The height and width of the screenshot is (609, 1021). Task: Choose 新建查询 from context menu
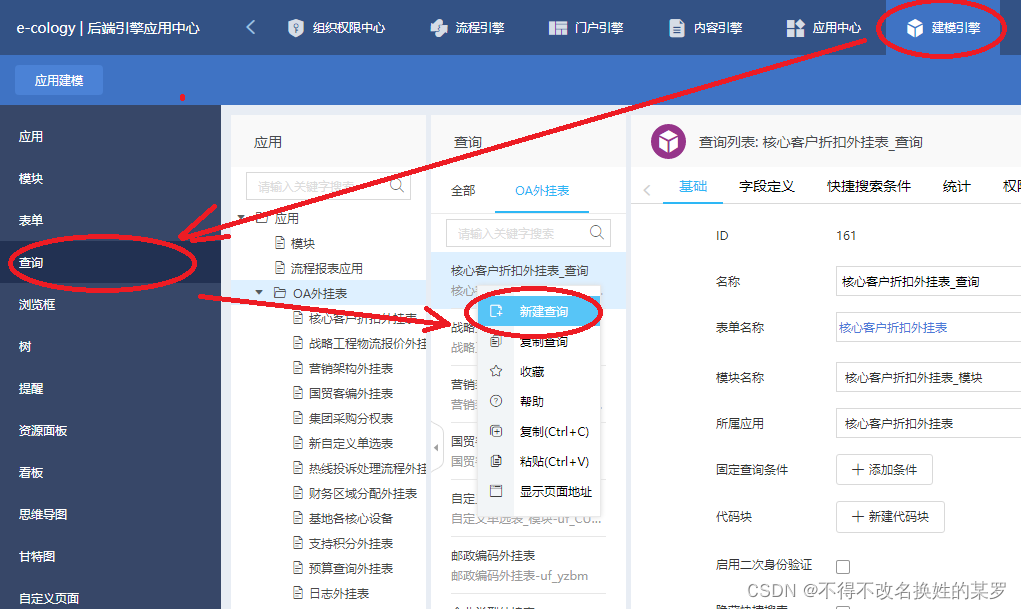point(538,312)
